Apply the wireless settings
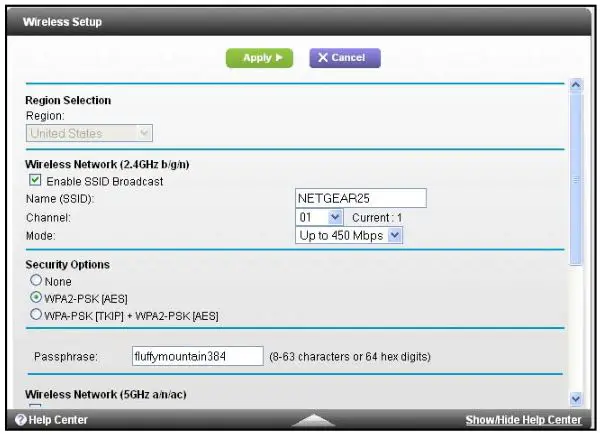This screenshot has width=600, height=435. 260,58
